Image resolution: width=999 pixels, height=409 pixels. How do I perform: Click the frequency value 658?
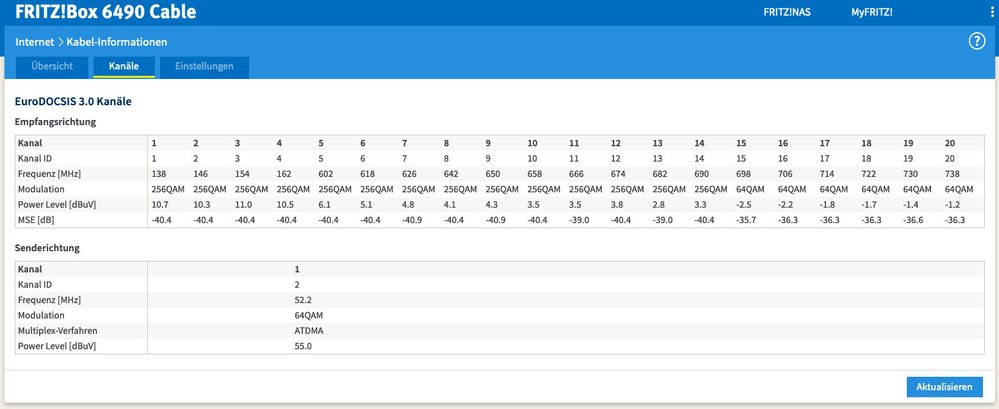click(x=534, y=174)
